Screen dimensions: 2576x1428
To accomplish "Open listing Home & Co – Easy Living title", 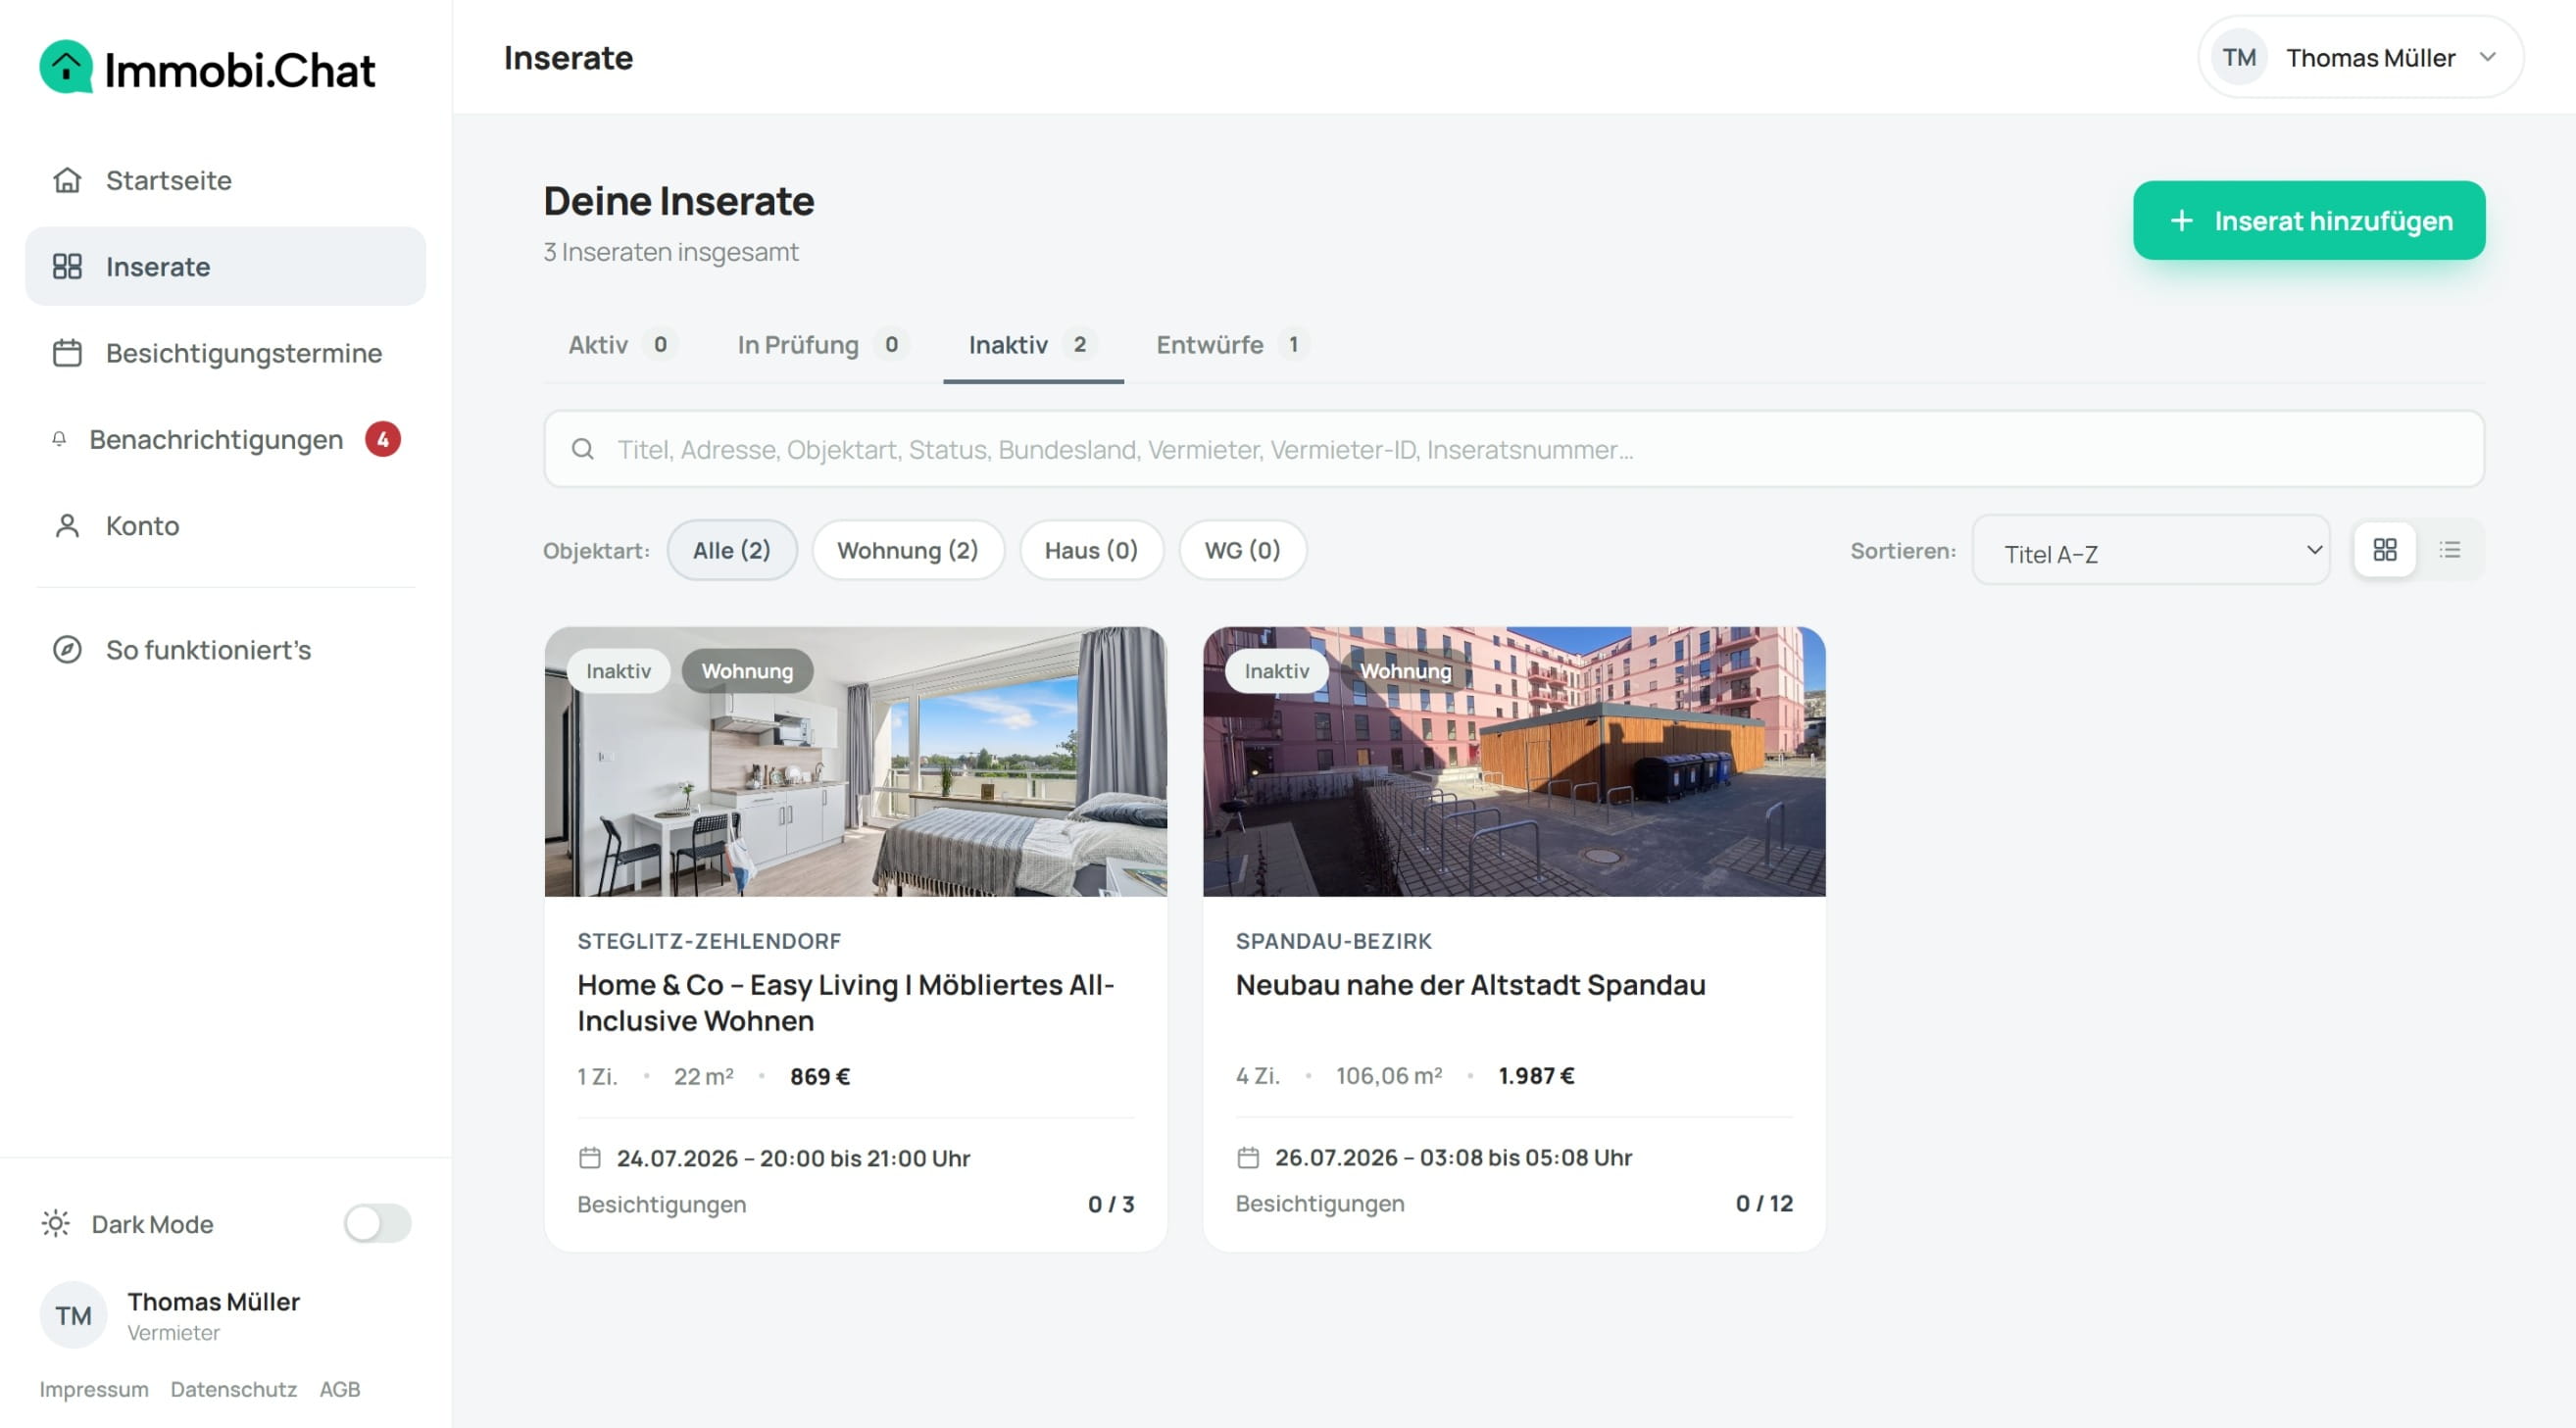I will click(845, 1002).
